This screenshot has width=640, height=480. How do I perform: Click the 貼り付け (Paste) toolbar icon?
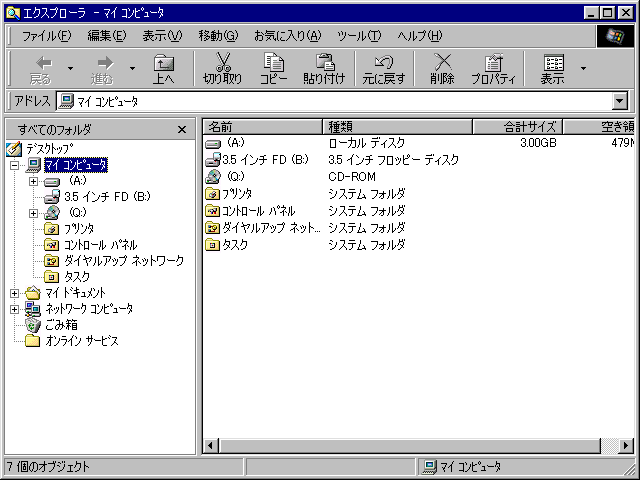click(325, 62)
